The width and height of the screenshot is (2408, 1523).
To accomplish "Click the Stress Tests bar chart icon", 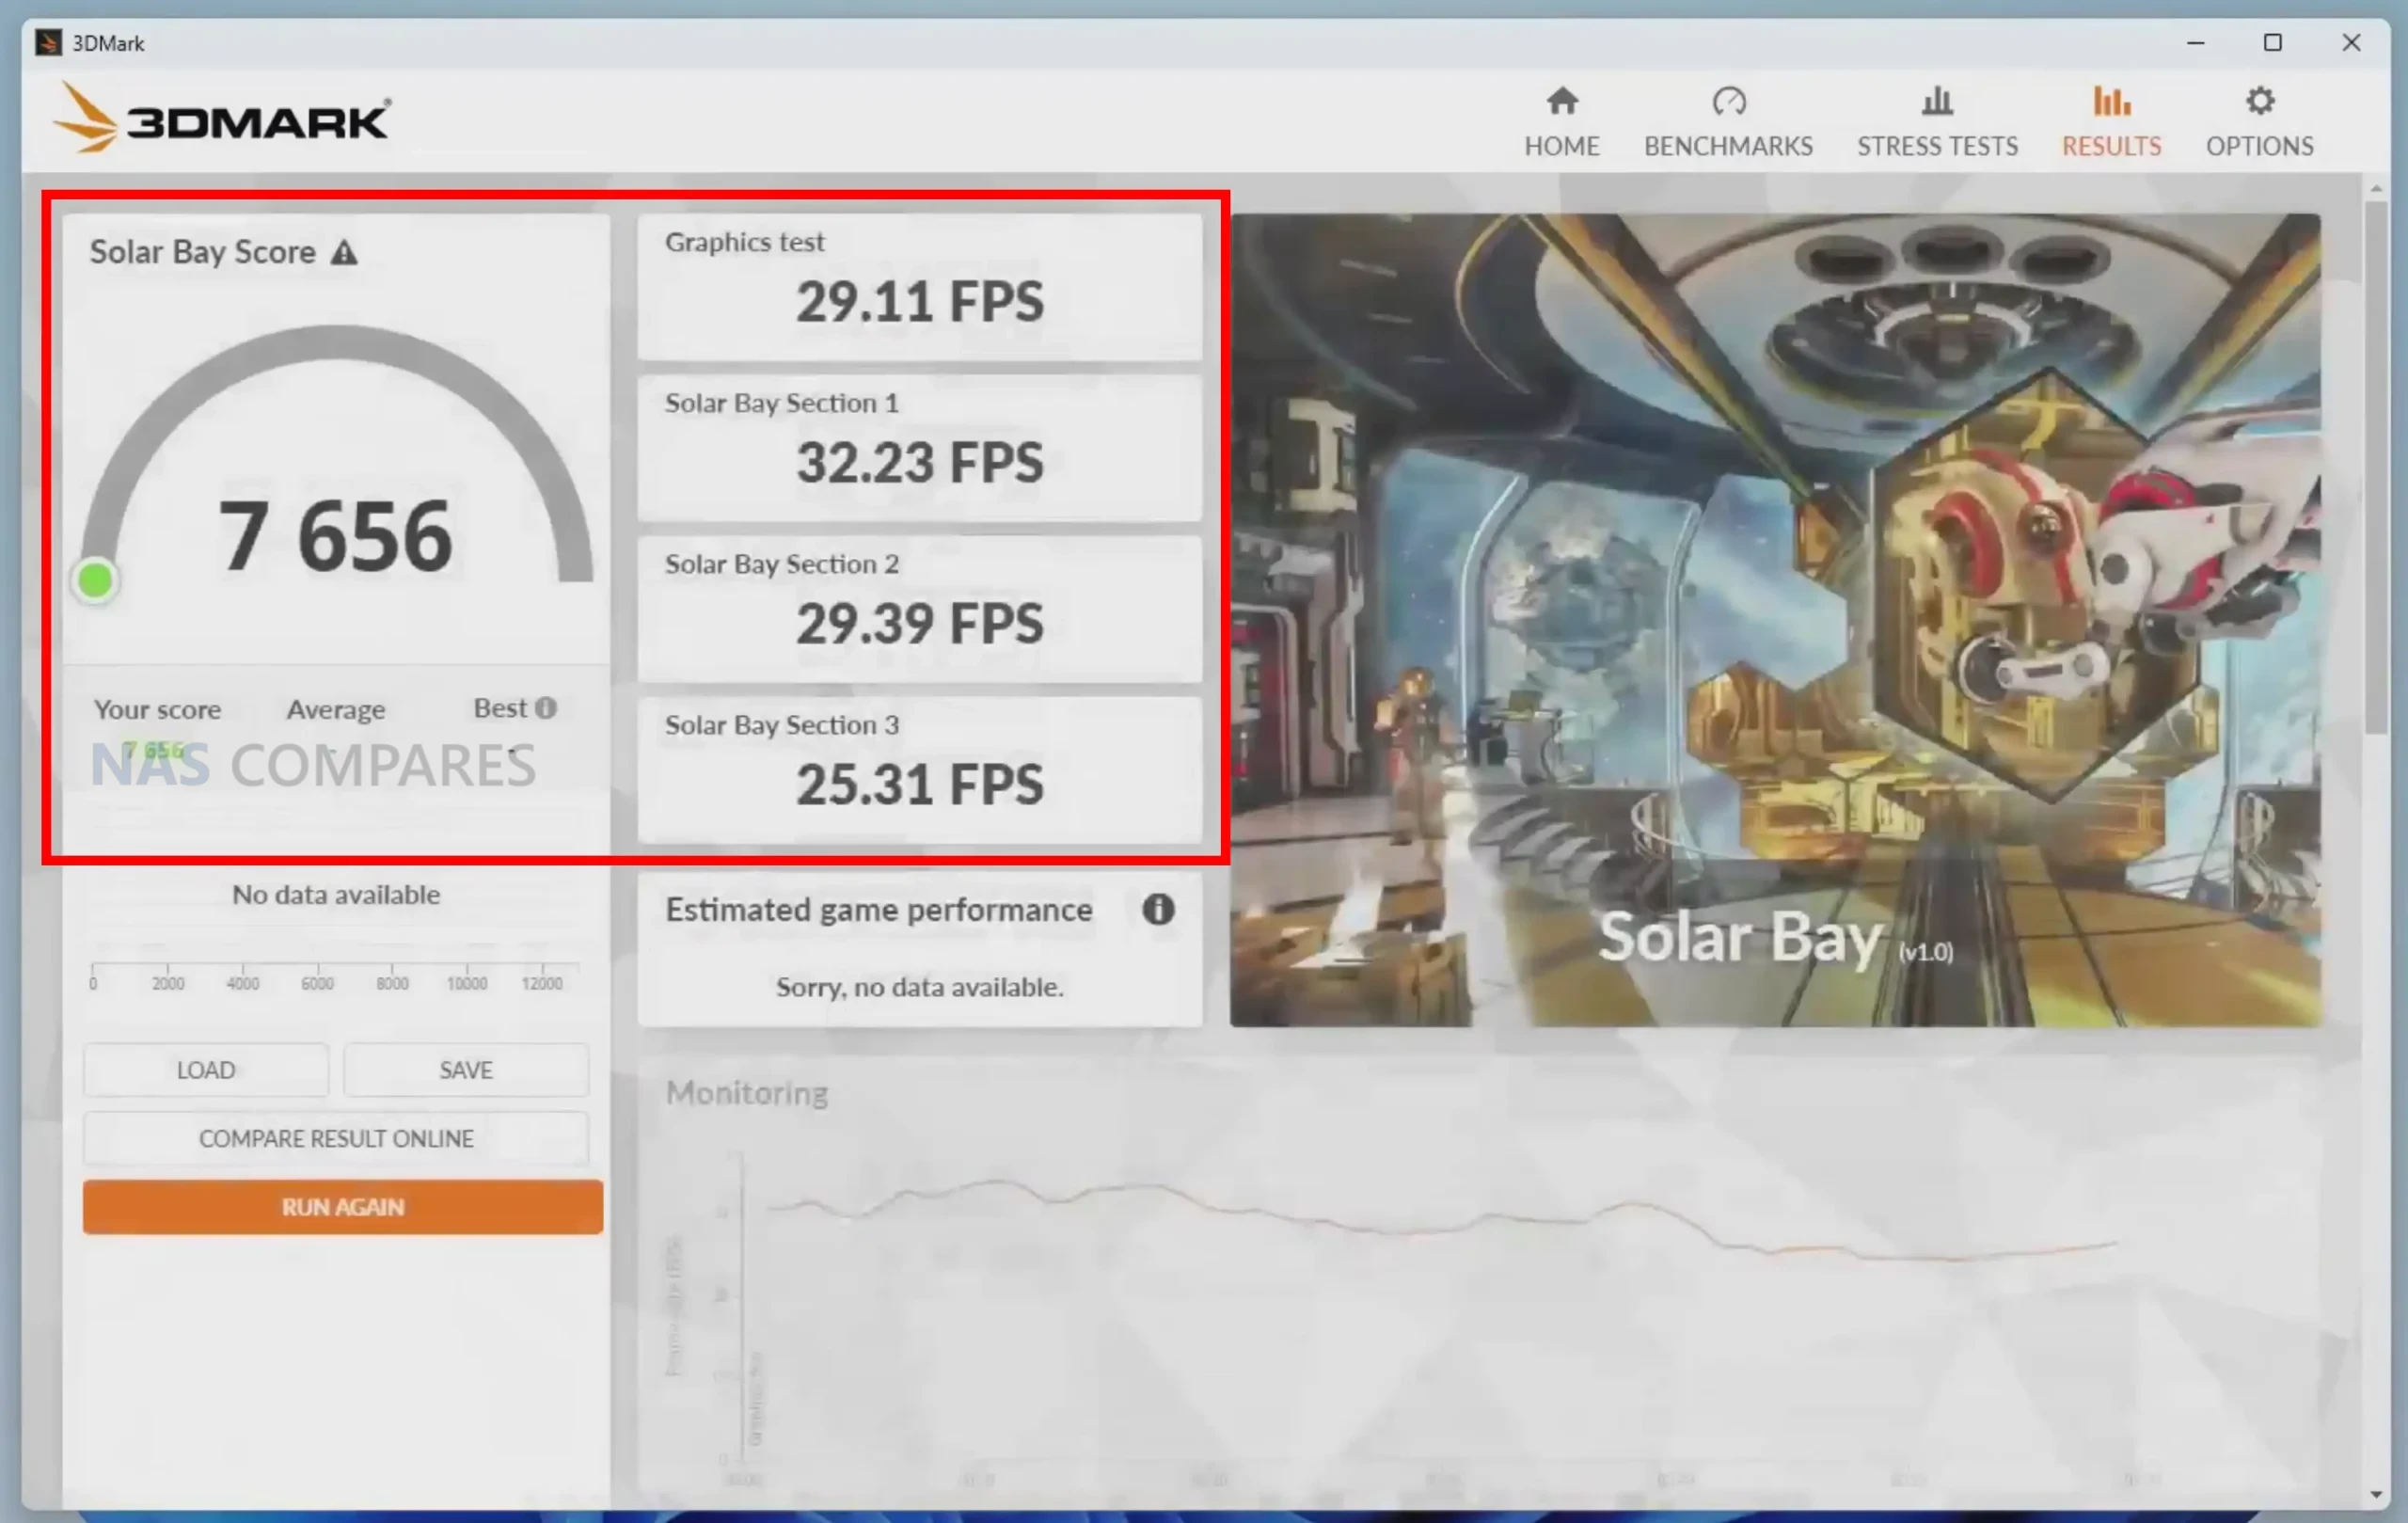I will click(x=1937, y=101).
